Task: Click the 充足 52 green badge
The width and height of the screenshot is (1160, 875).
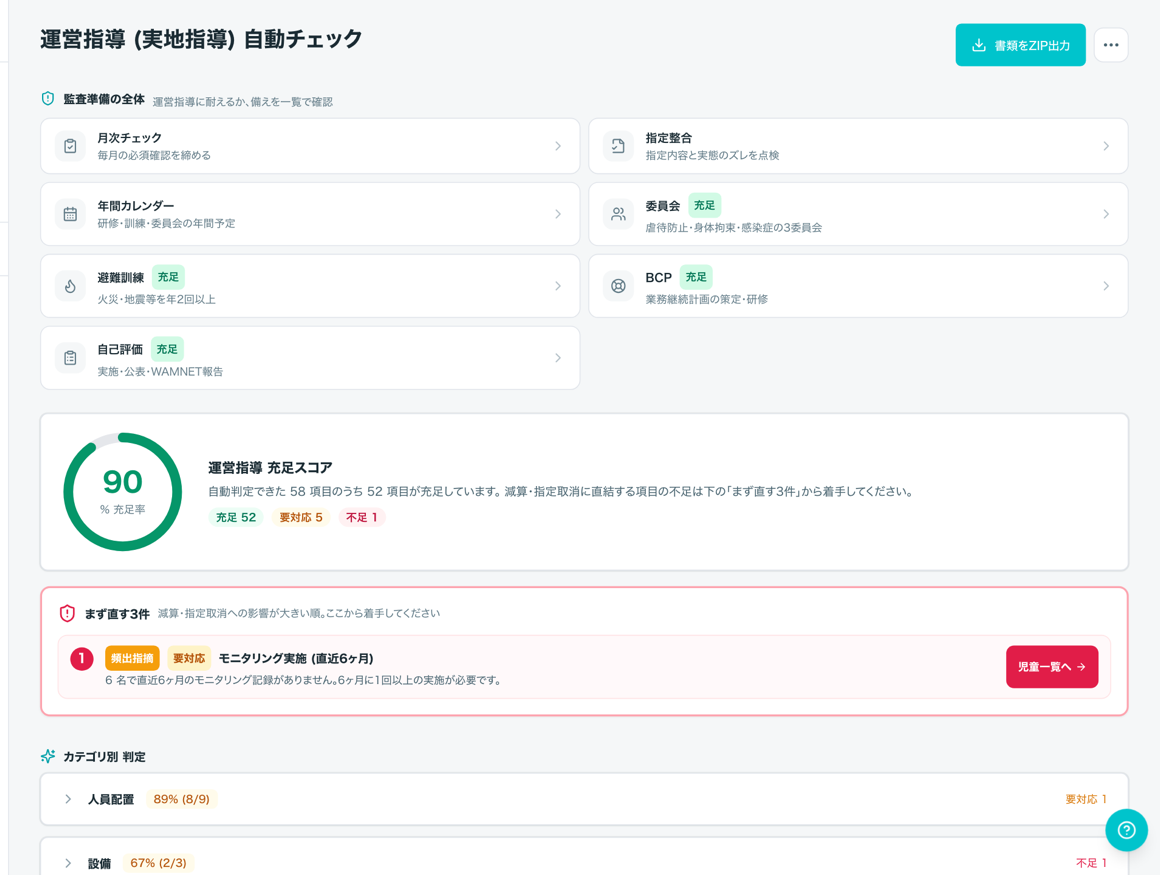Action: point(235,517)
